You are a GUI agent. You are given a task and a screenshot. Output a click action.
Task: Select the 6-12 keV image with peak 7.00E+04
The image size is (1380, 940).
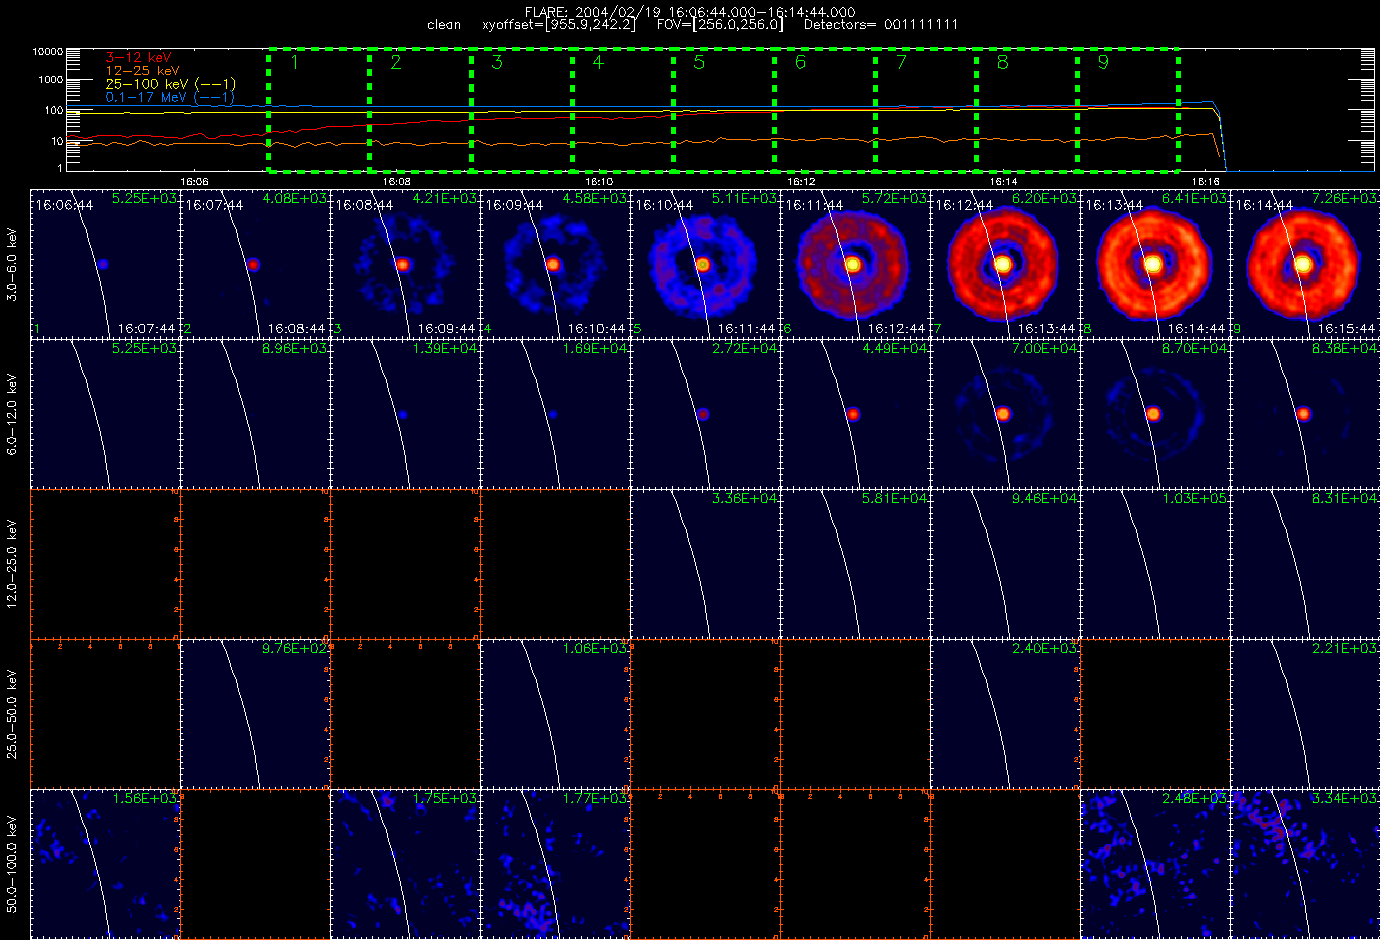(x=1006, y=414)
